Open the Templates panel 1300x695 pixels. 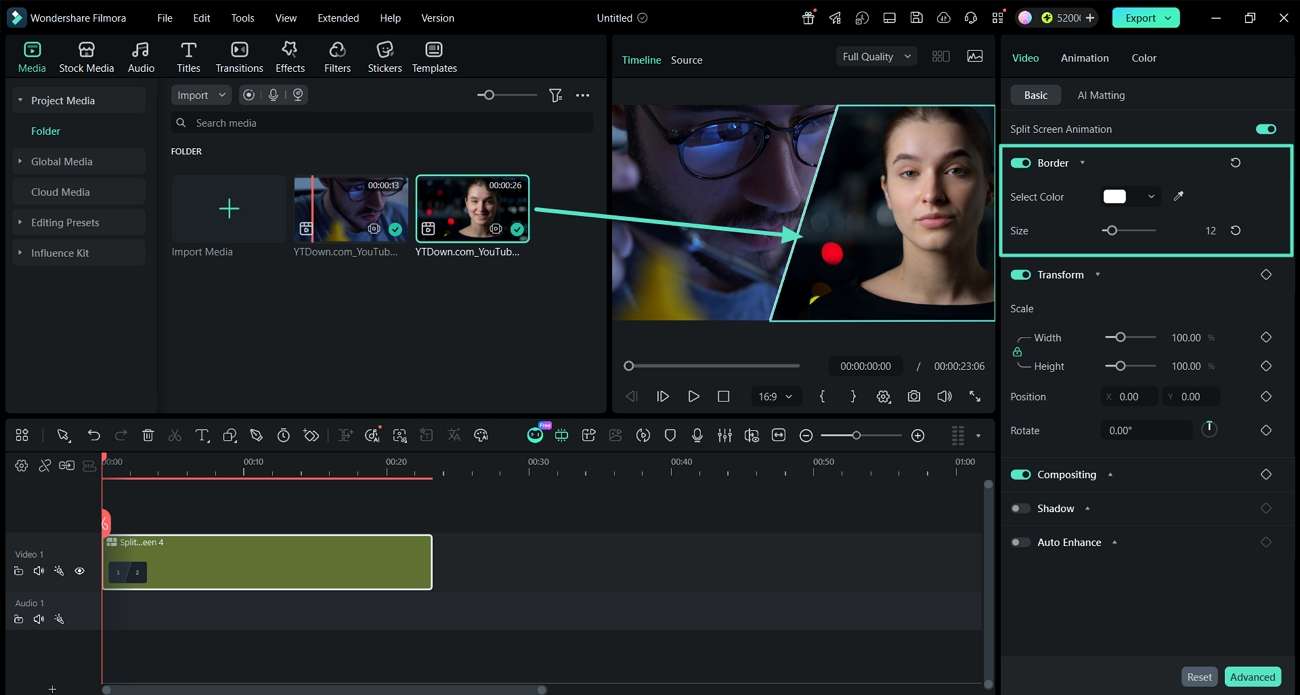tap(434, 57)
